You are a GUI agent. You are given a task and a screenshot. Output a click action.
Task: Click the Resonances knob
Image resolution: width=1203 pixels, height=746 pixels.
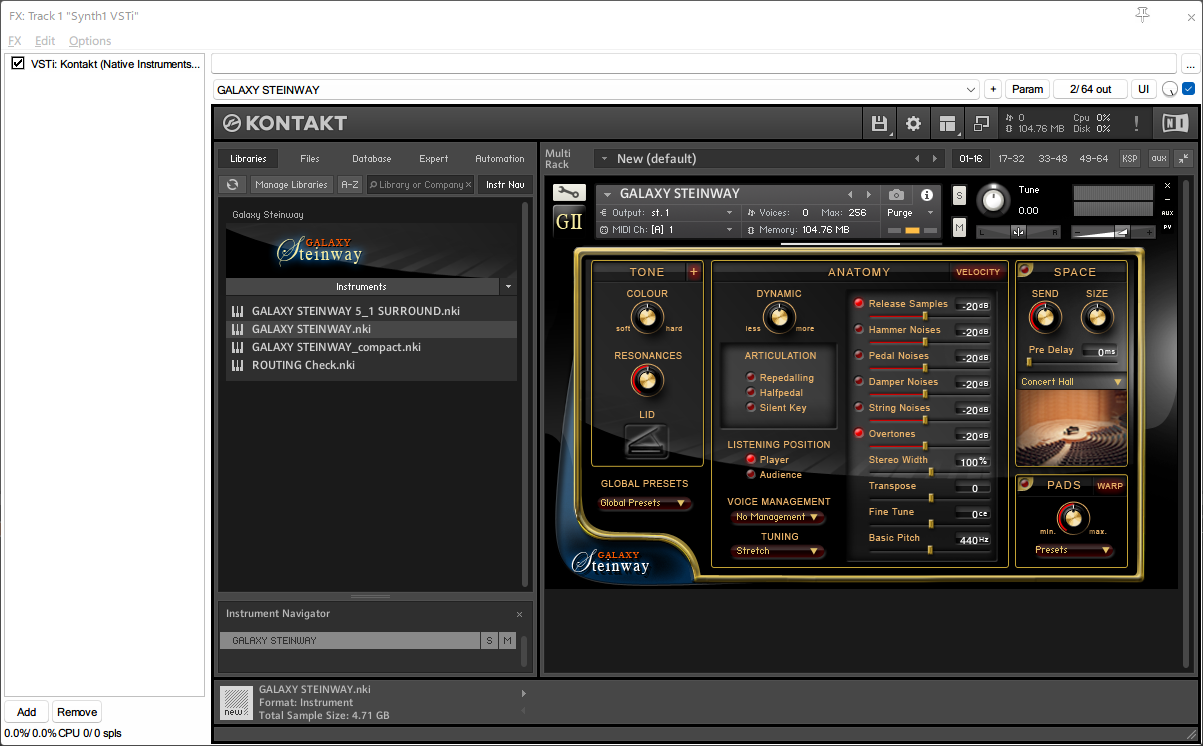647,380
